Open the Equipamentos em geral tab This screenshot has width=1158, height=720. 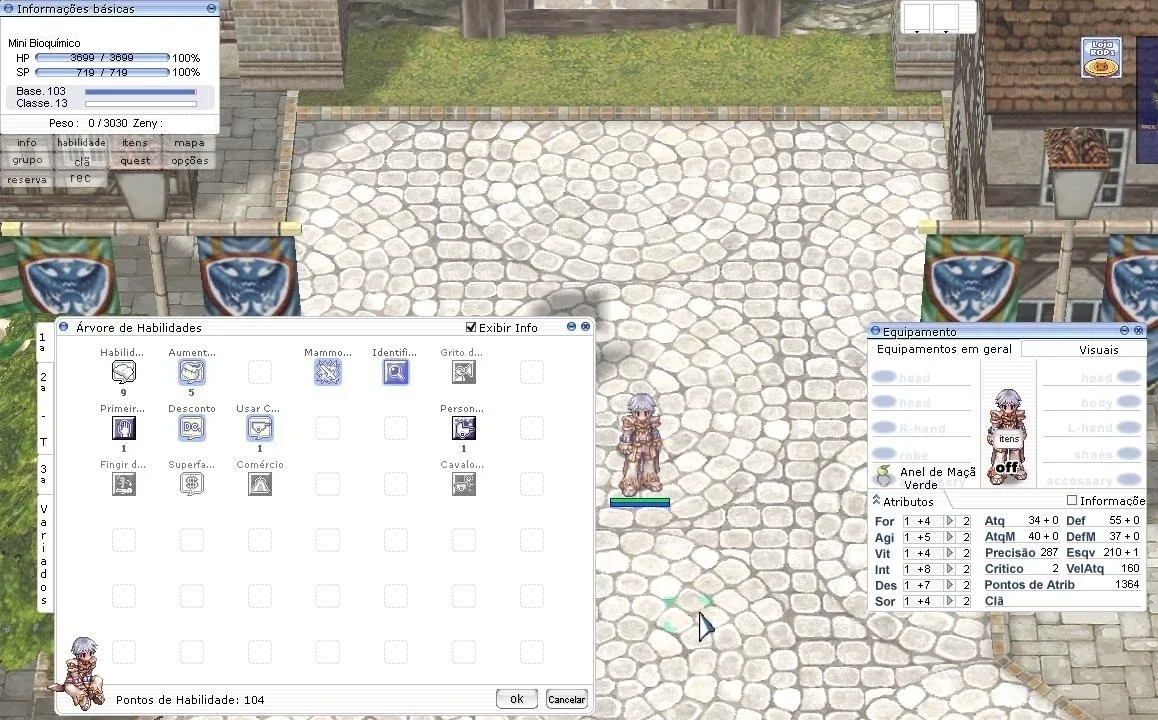click(x=944, y=349)
